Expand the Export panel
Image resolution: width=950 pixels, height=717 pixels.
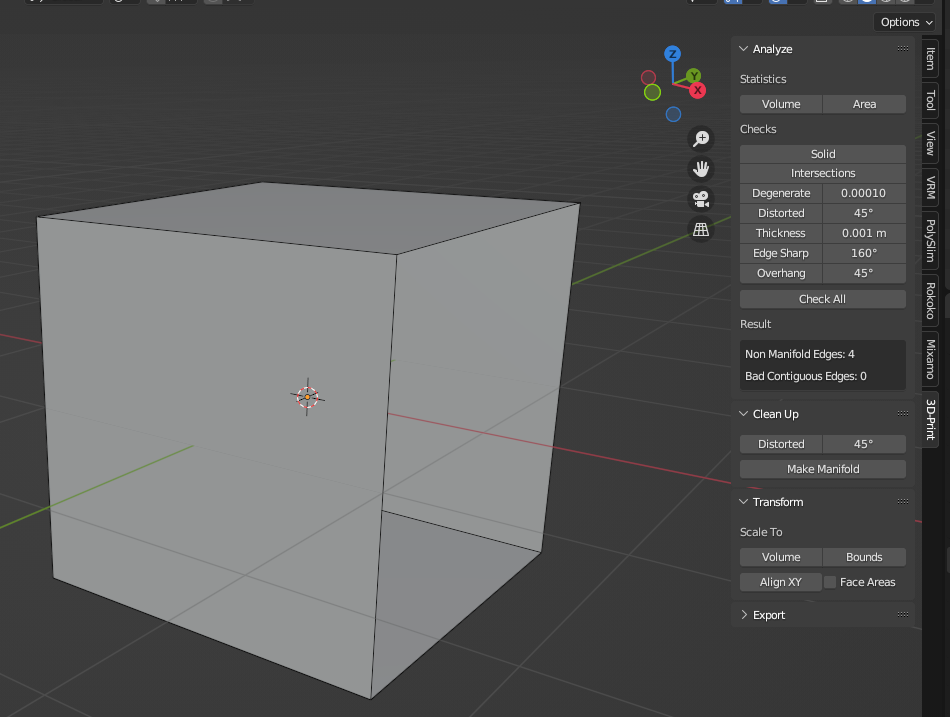tap(743, 615)
